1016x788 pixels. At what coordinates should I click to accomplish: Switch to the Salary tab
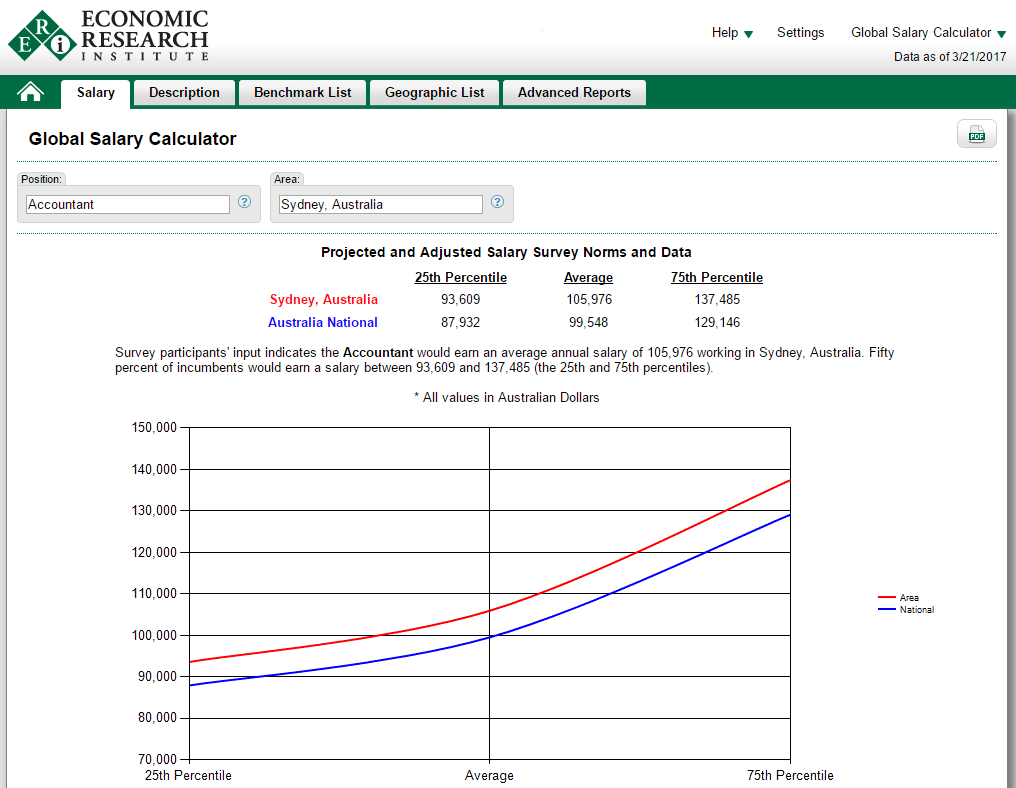(x=96, y=93)
